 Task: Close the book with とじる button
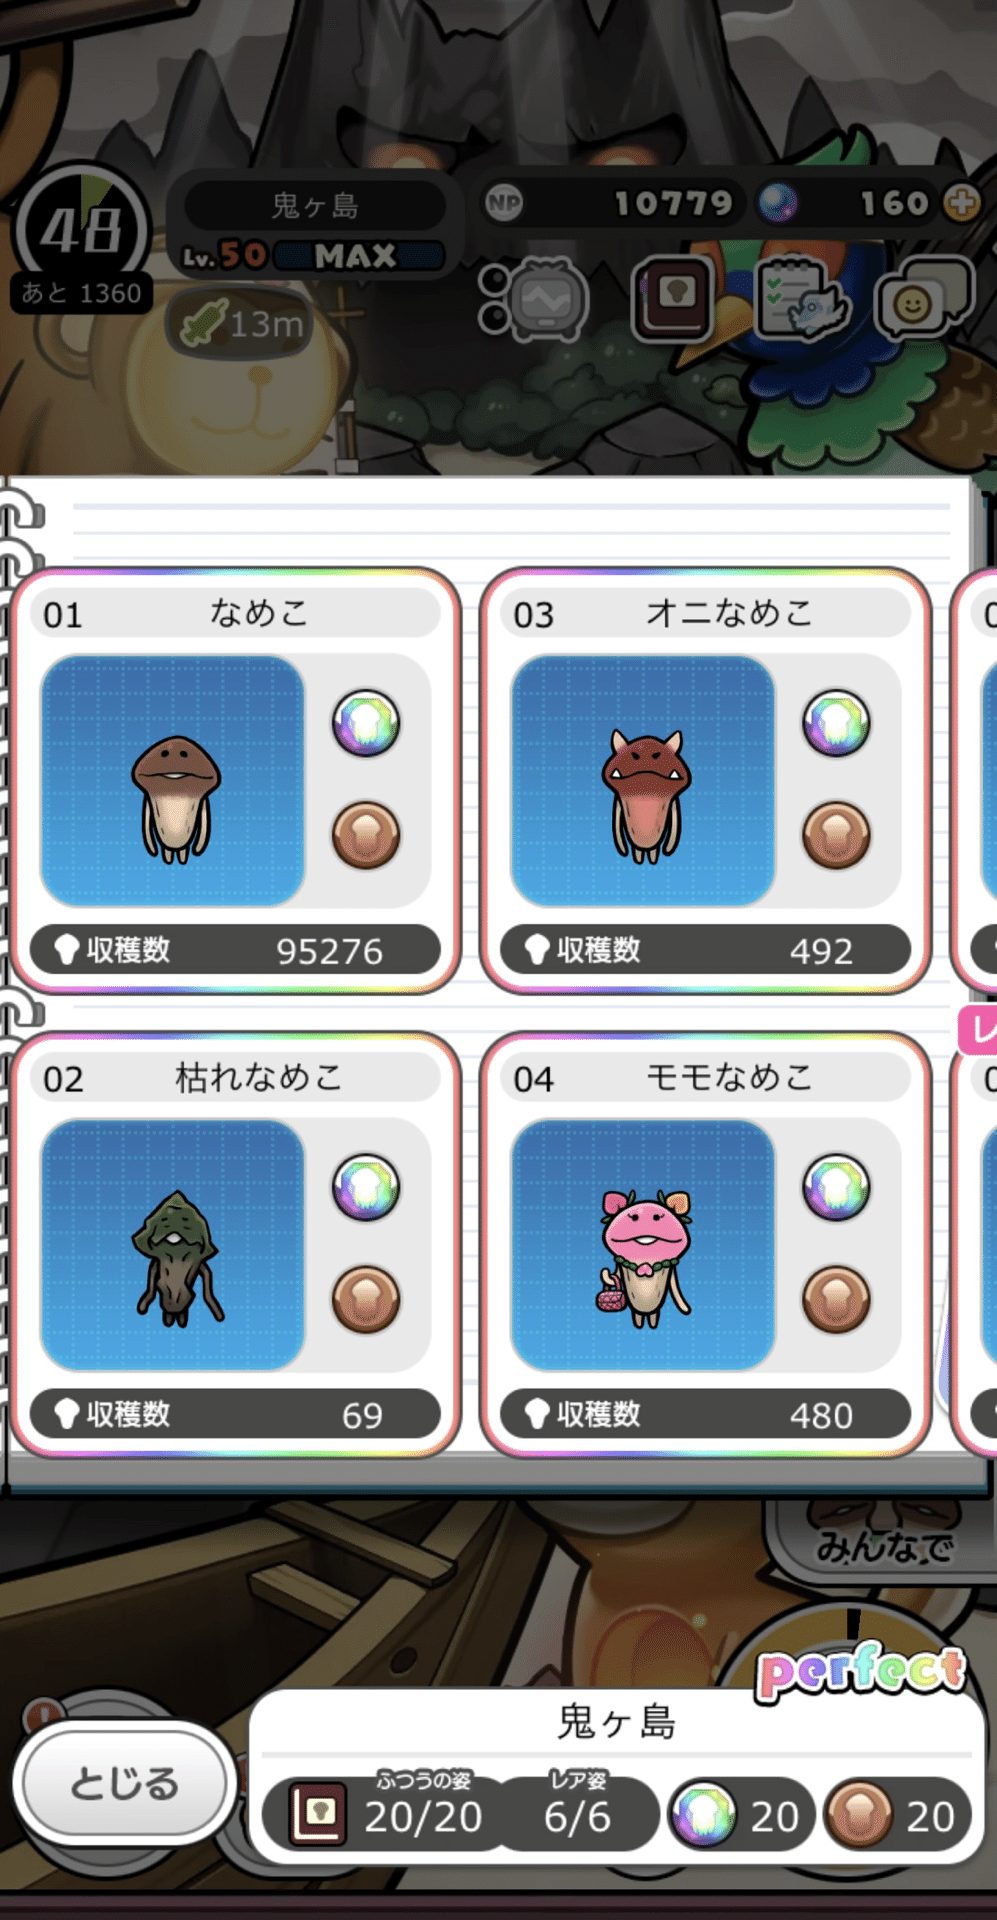(x=125, y=1784)
